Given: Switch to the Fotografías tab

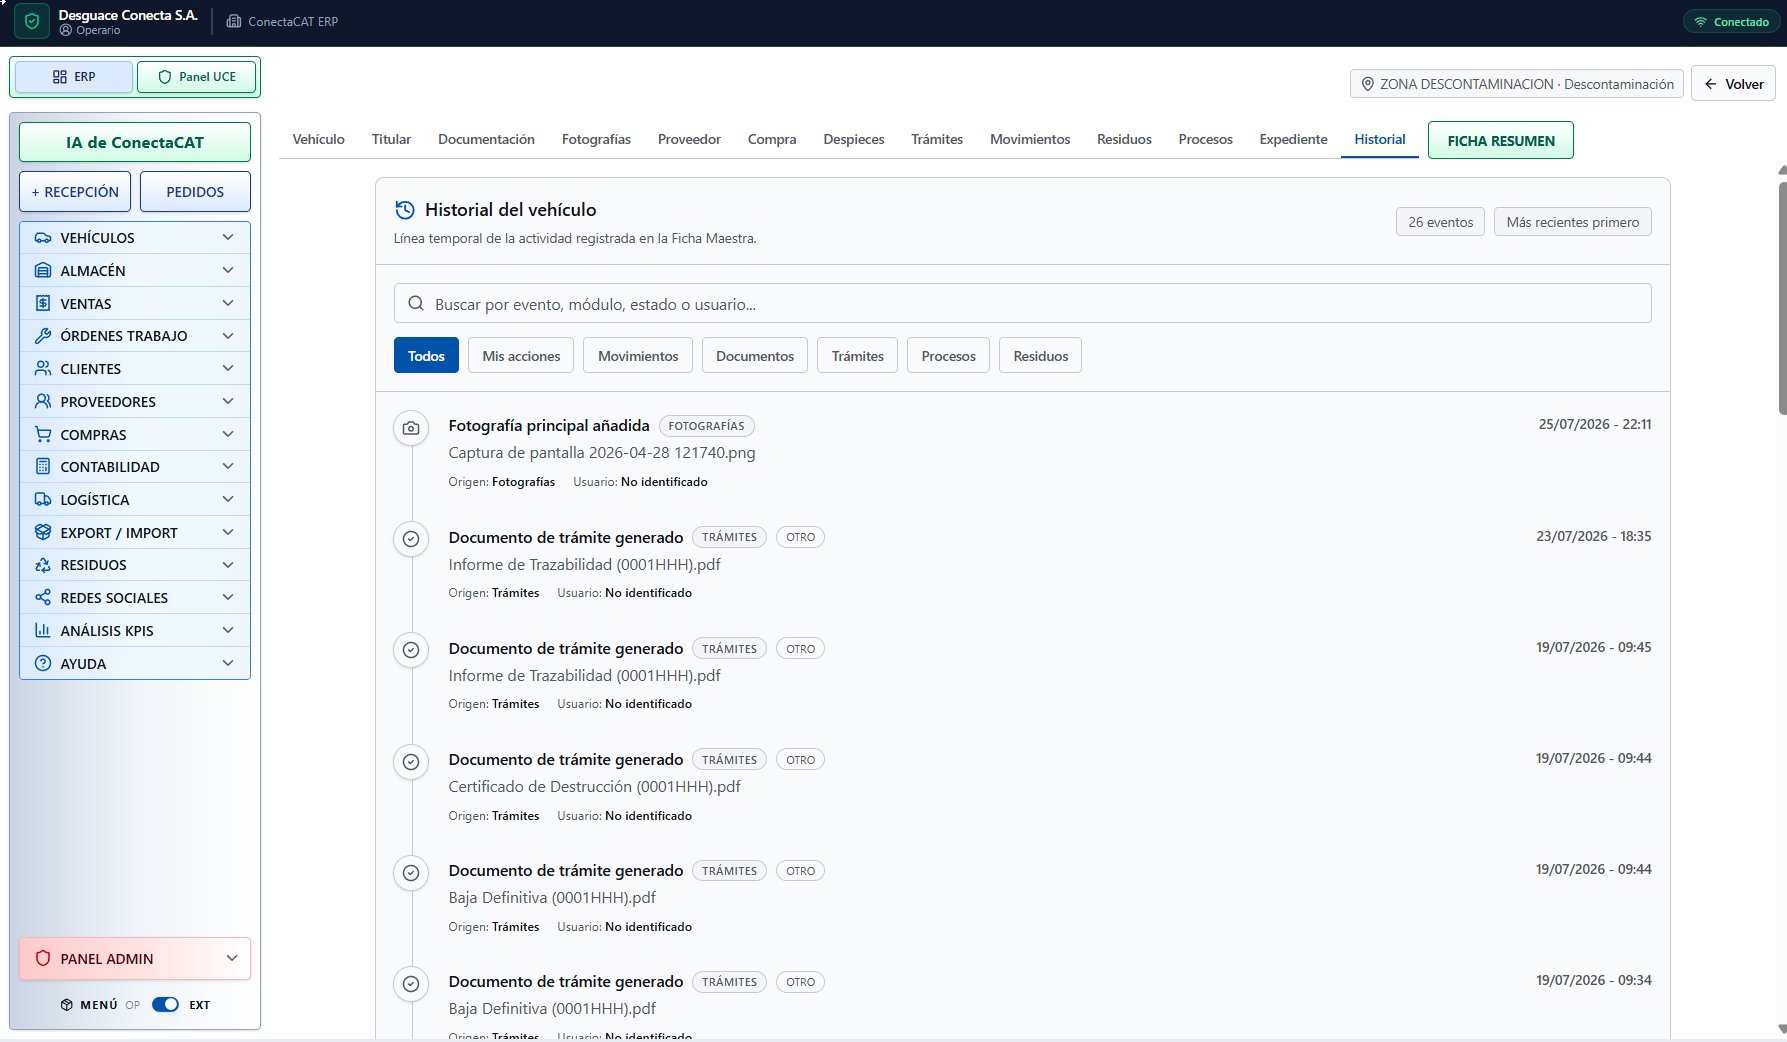Looking at the screenshot, I should point(596,140).
